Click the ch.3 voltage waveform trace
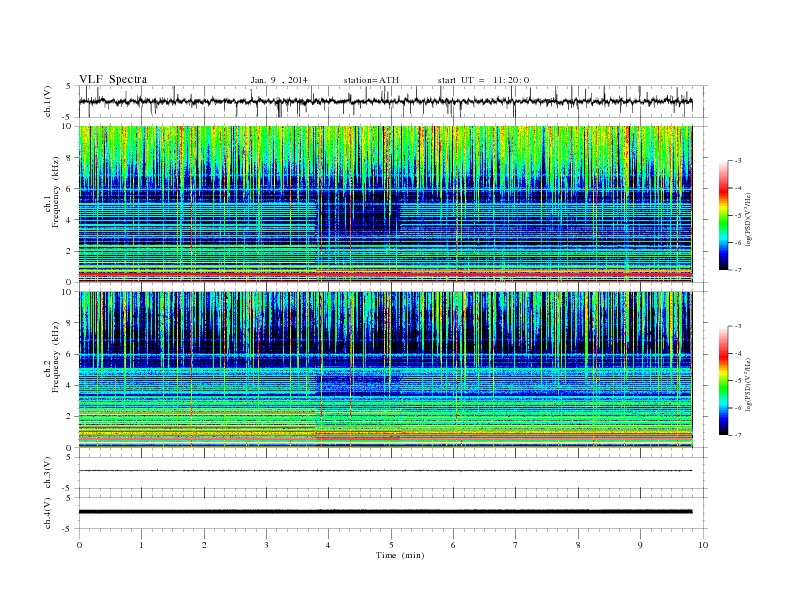Viewport: 792px width, 612px height. point(385,471)
